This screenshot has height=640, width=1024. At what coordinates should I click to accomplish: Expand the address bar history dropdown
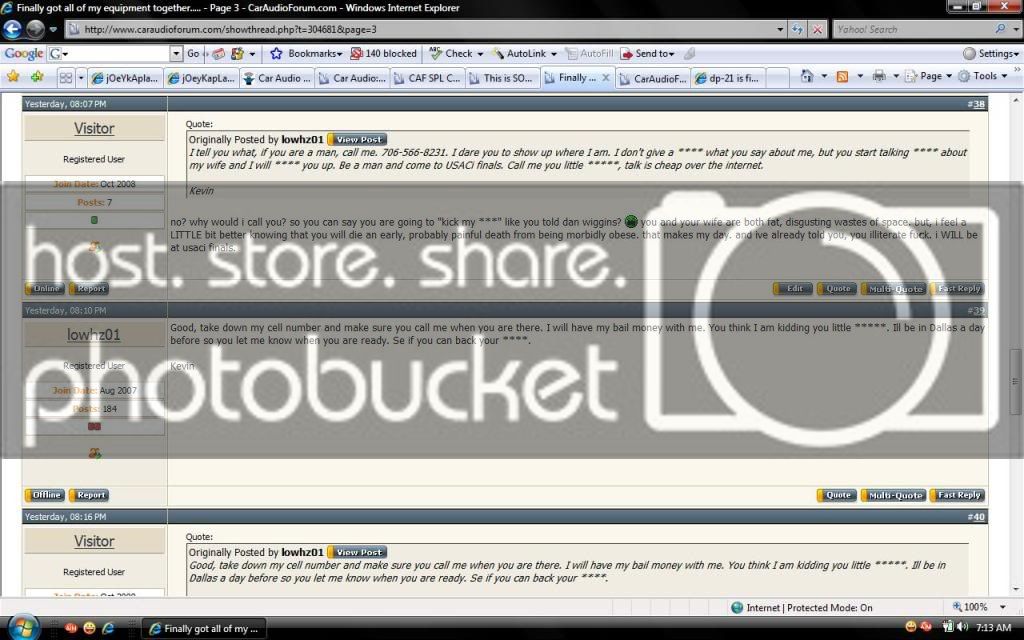pos(780,29)
